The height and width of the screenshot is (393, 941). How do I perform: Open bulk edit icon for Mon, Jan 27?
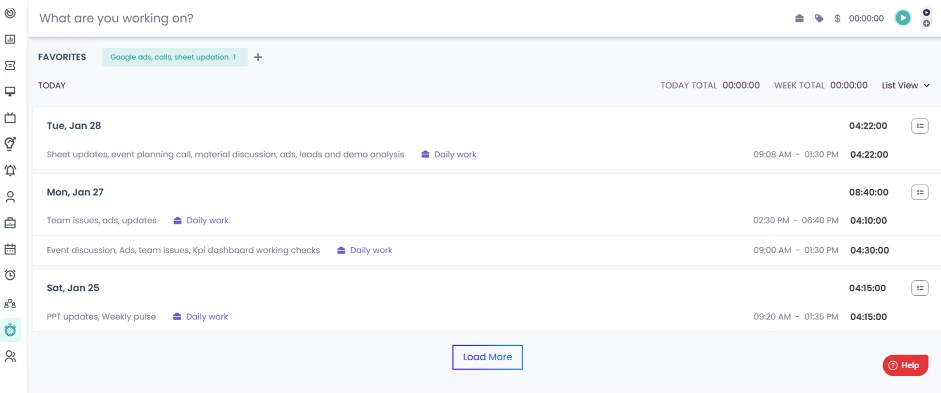920,192
